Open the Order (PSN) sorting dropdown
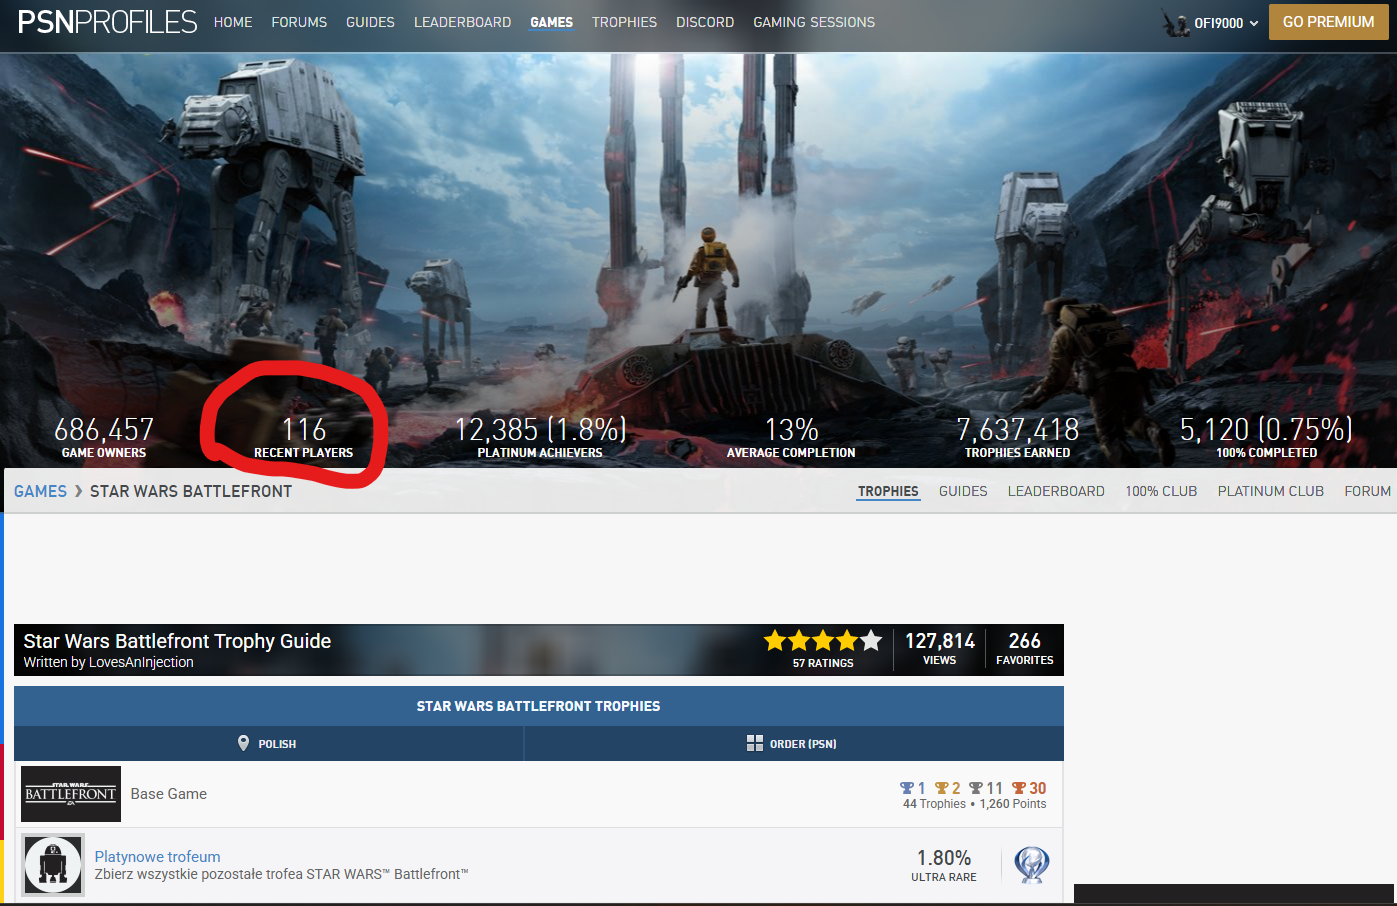 [794, 743]
